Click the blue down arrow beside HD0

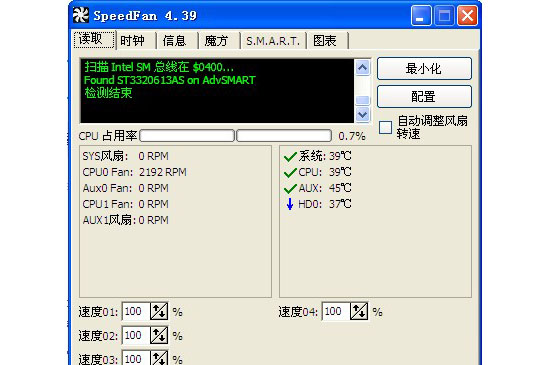click(x=290, y=204)
